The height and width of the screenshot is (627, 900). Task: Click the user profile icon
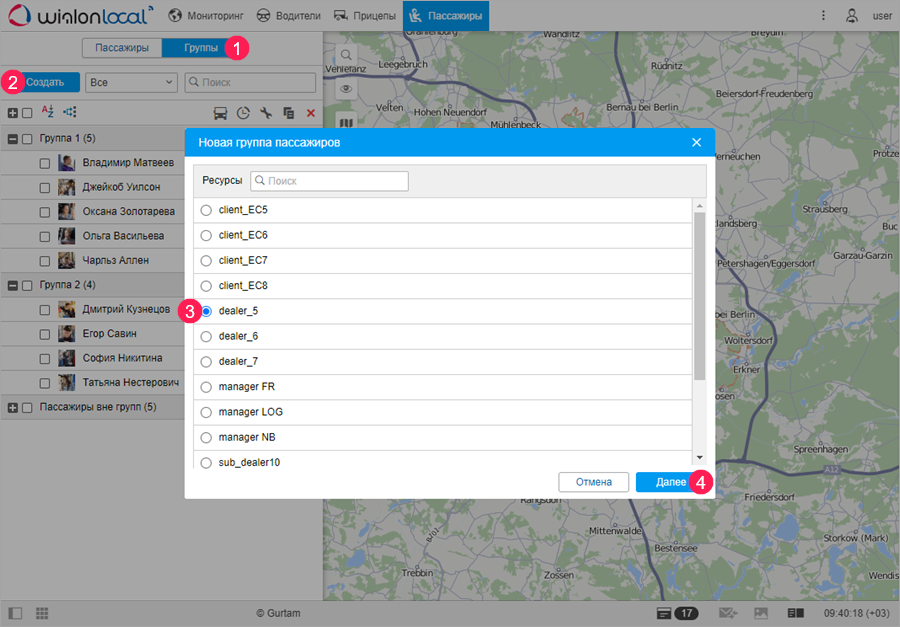tap(852, 16)
